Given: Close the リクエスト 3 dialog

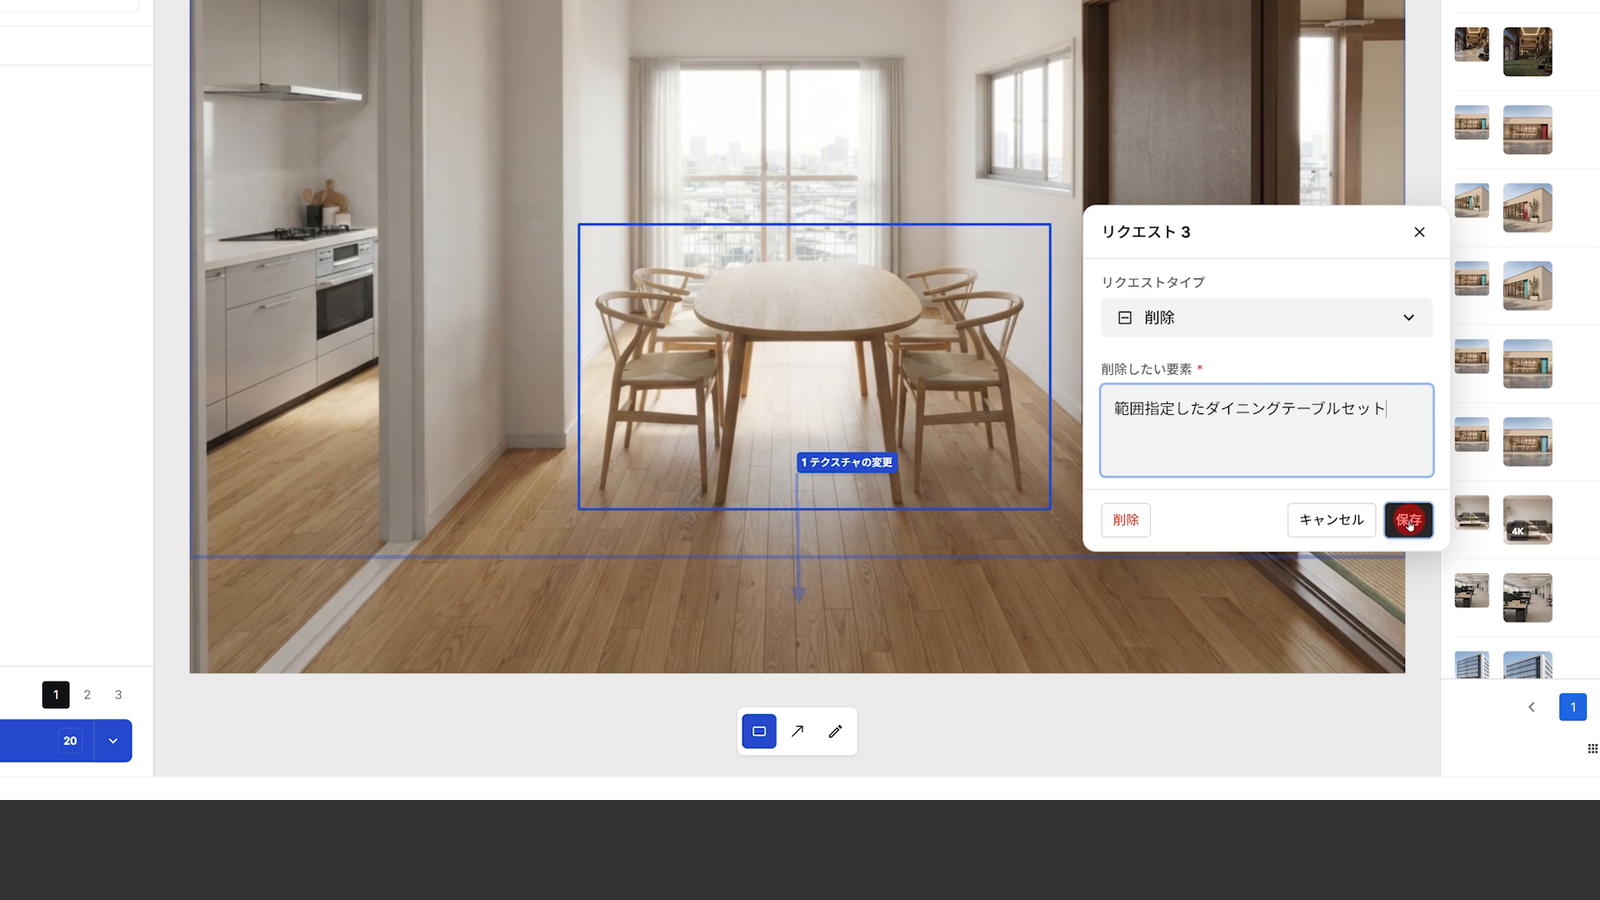Looking at the screenshot, I should point(1419,232).
